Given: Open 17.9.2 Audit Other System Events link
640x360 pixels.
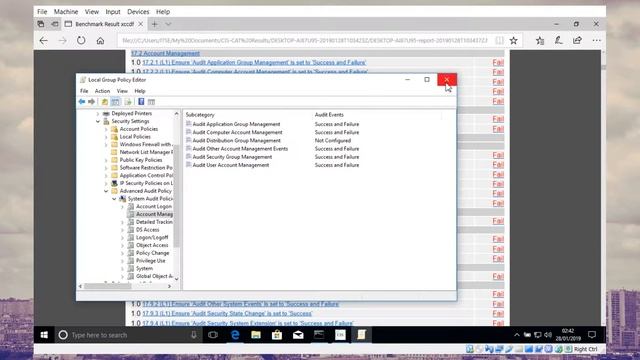Looking at the screenshot, I should pos(240,304).
